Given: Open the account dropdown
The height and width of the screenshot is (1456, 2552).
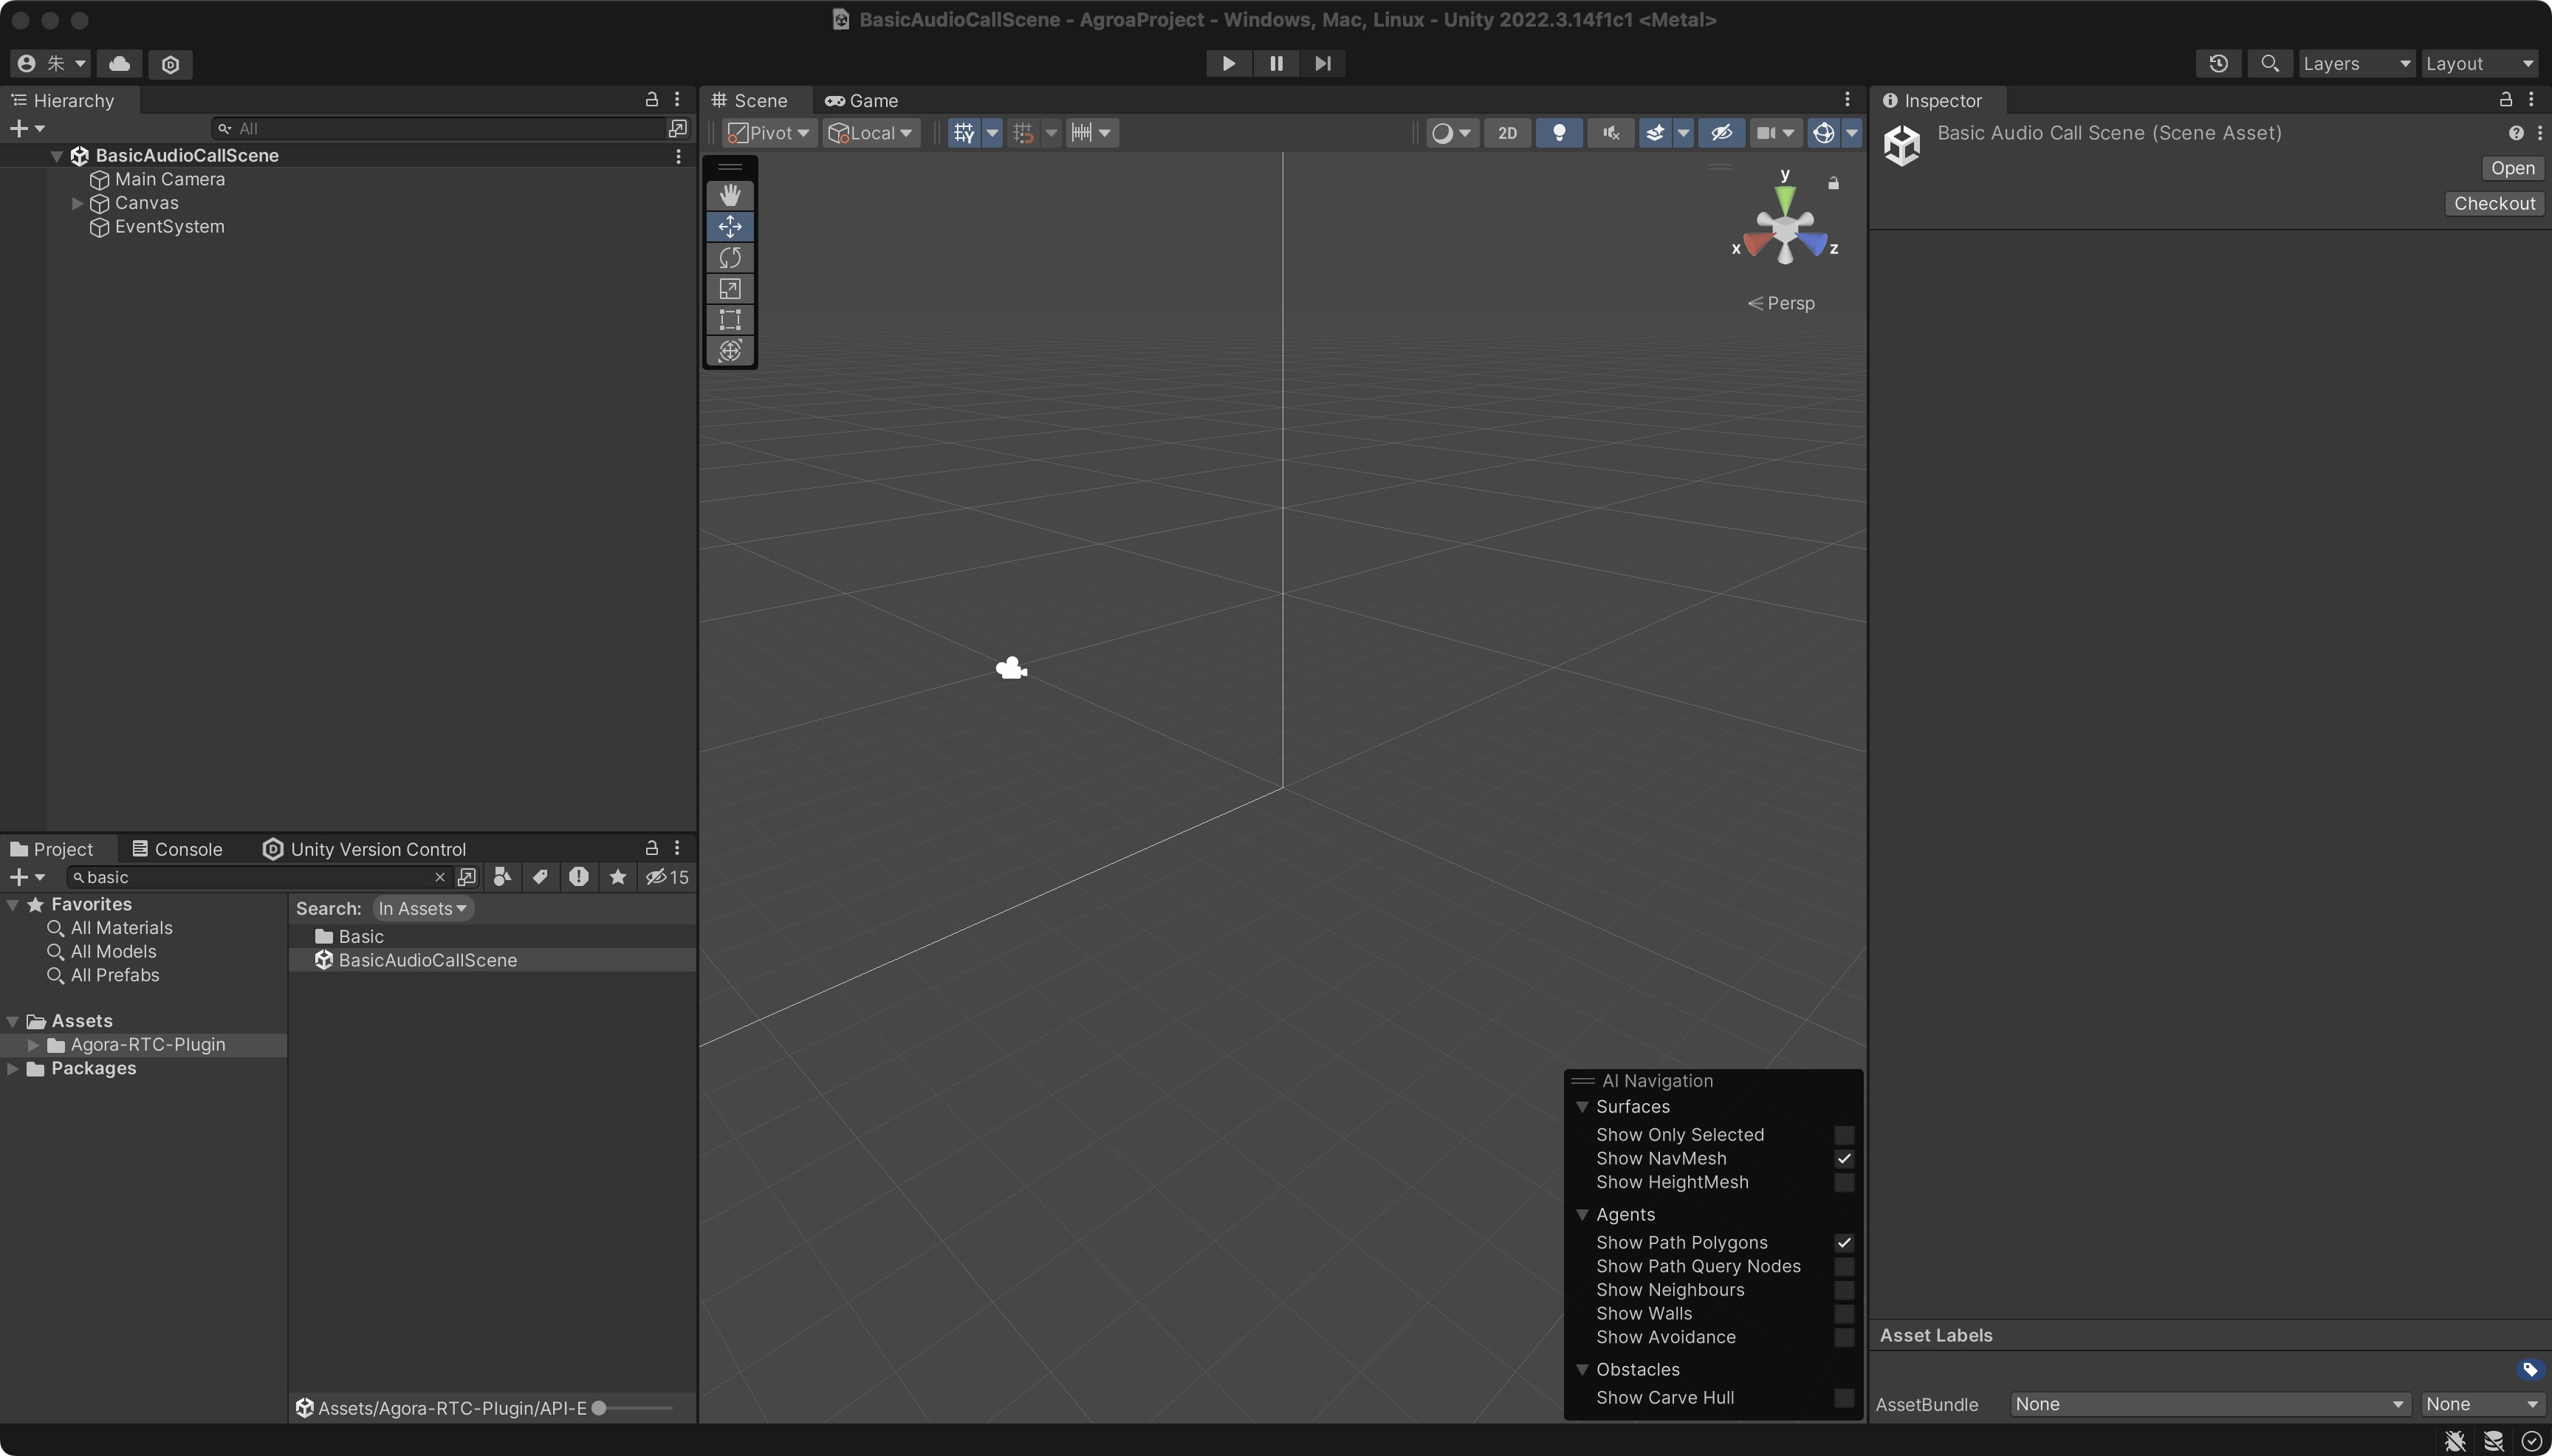Looking at the screenshot, I should pos(50,63).
